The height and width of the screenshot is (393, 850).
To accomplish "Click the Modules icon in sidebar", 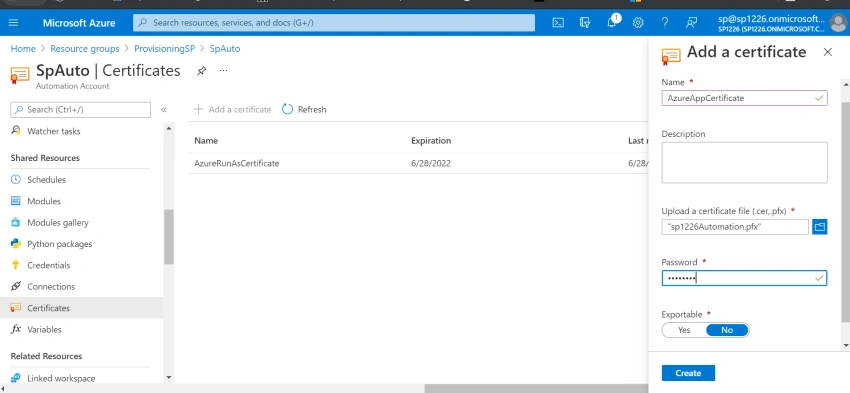I will [16, 201].
